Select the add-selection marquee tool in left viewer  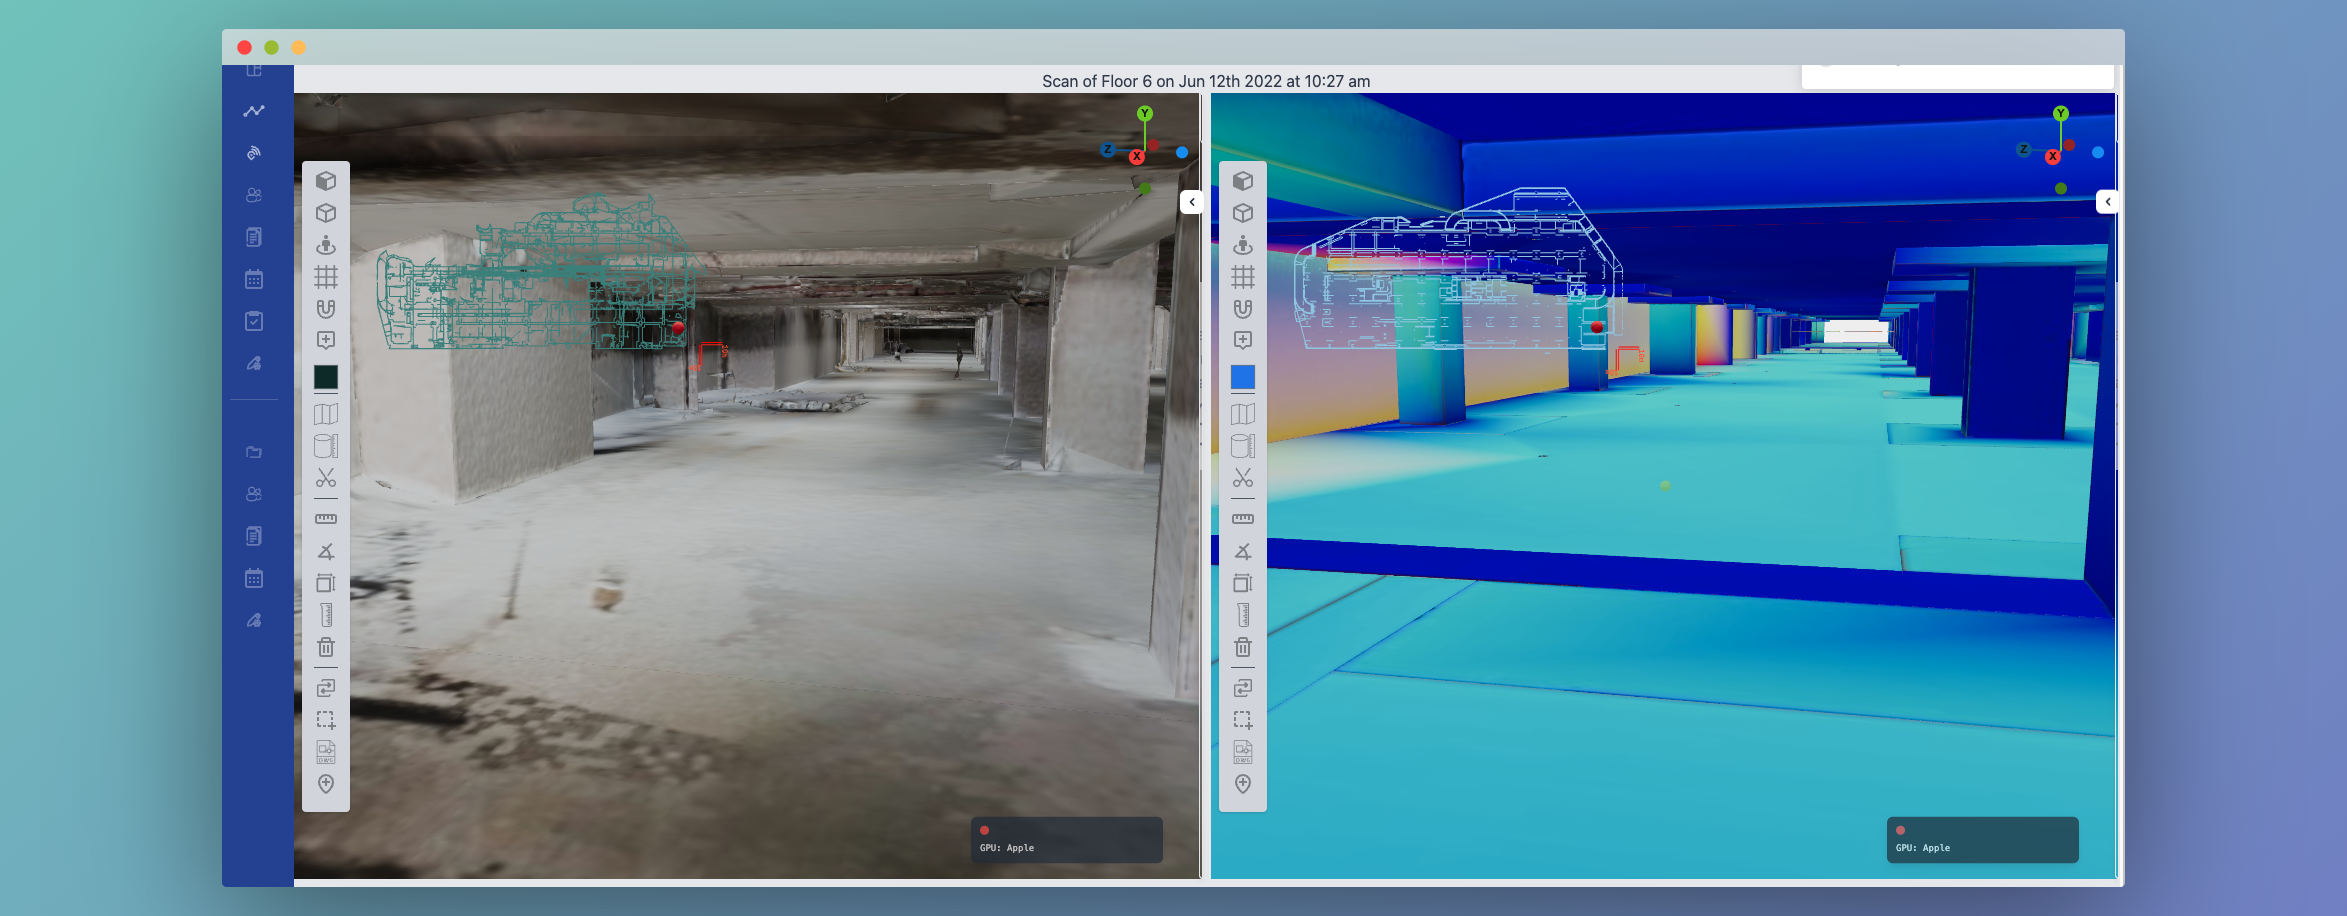(x=326, y=720)
